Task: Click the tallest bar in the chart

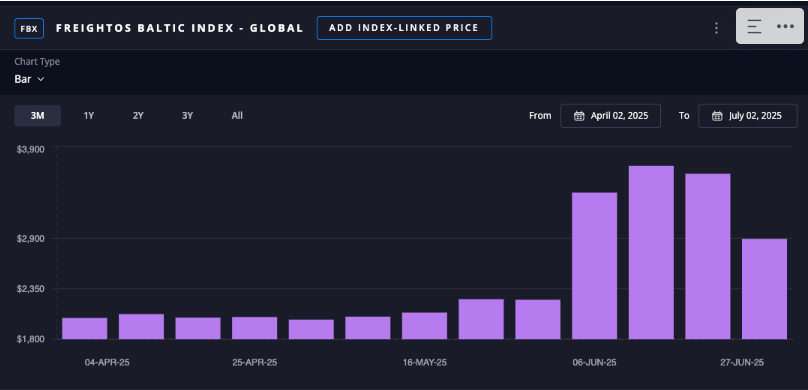Action: [x=651, y=252]
